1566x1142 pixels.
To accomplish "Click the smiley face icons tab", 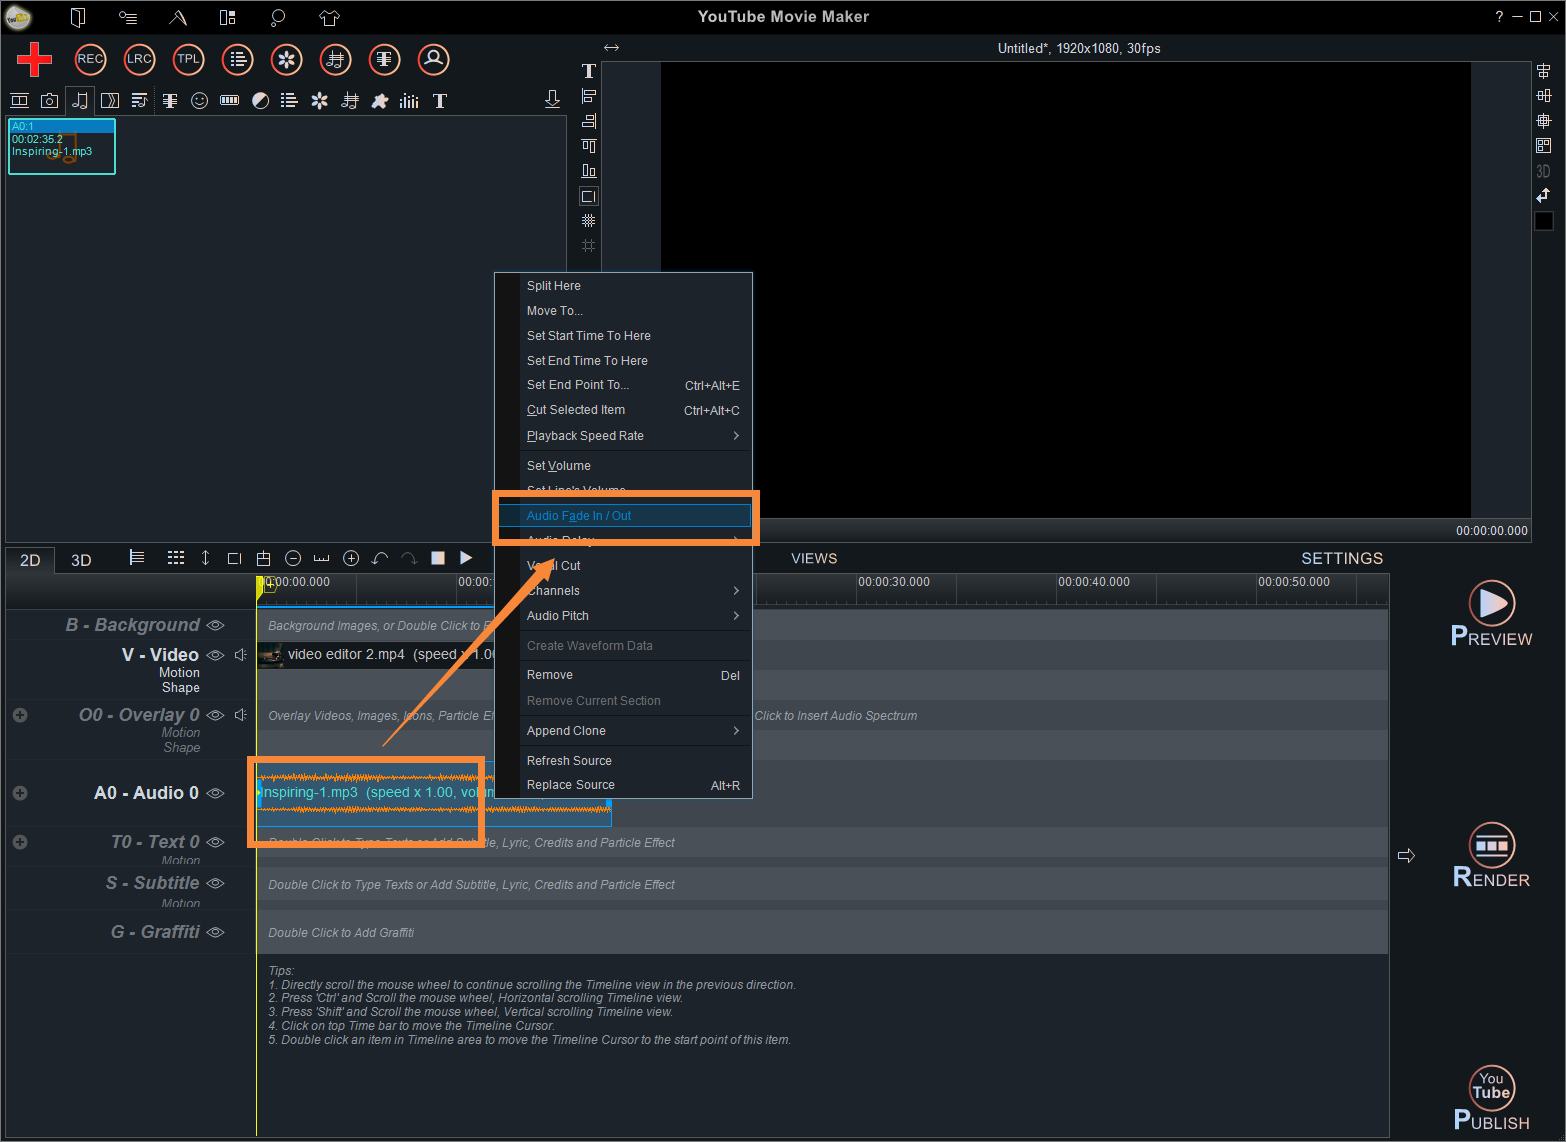I will 199,101.
